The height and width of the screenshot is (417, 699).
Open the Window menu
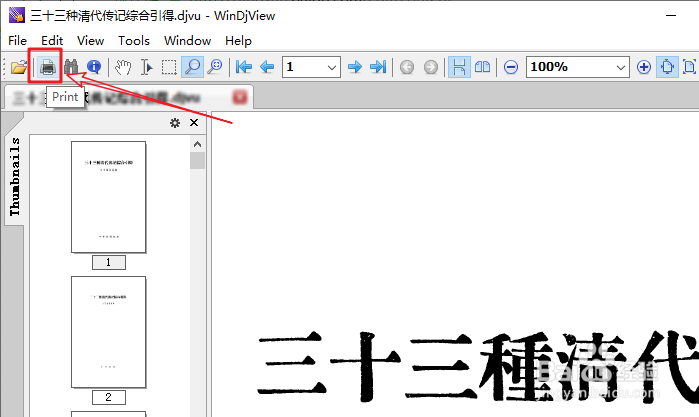(x=187, y=41)
